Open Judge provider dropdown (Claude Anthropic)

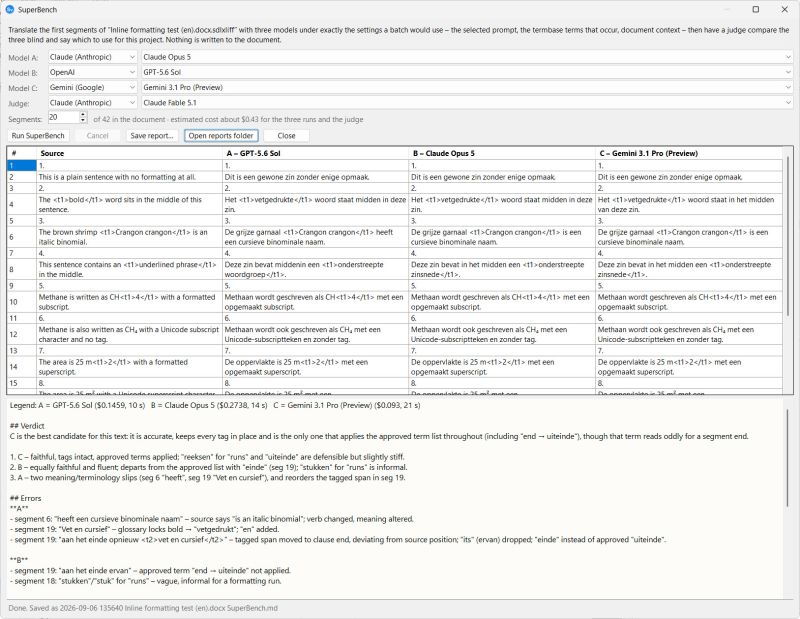coord(93,103)
